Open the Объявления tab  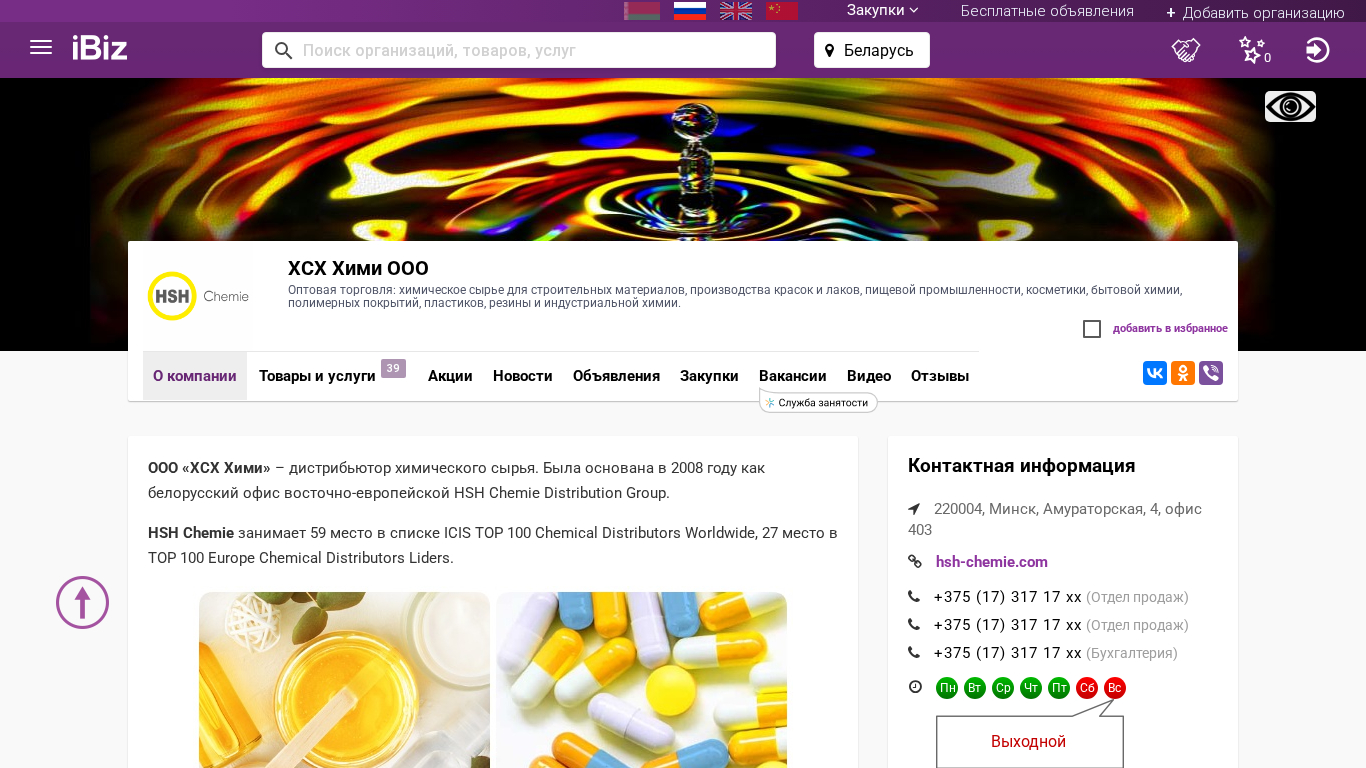616,376
